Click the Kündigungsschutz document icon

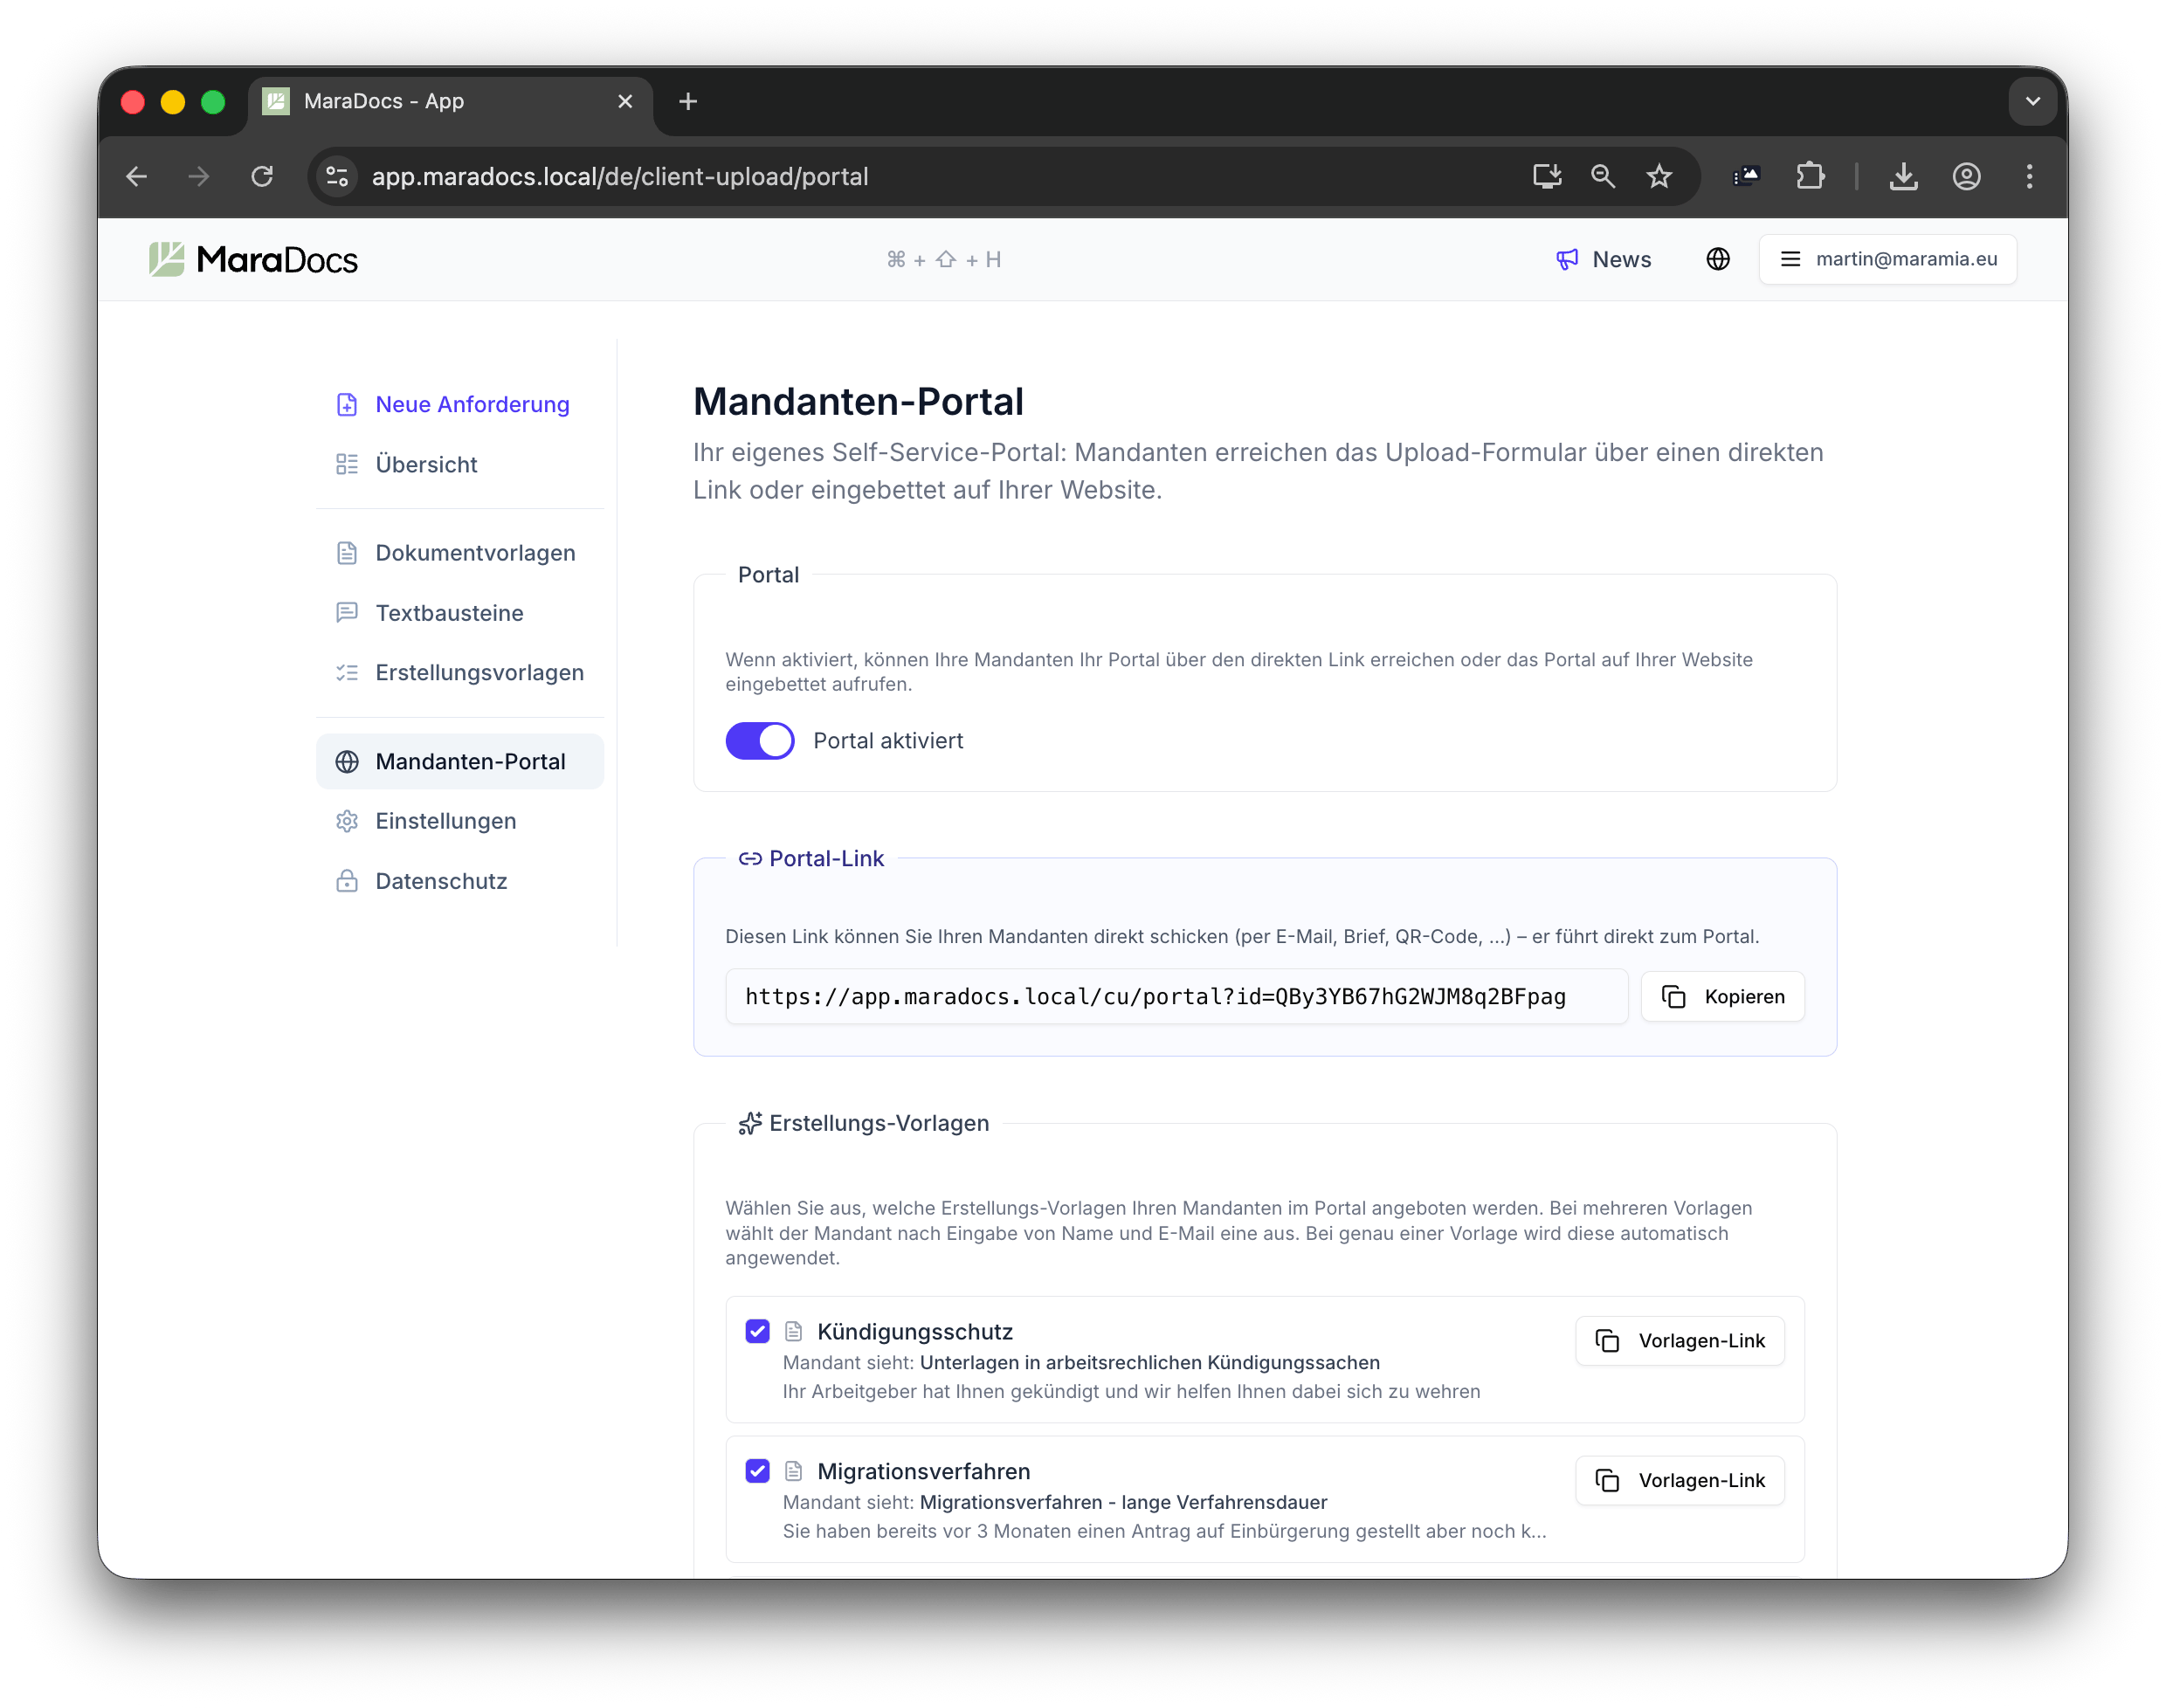(x=793, y=1331)
